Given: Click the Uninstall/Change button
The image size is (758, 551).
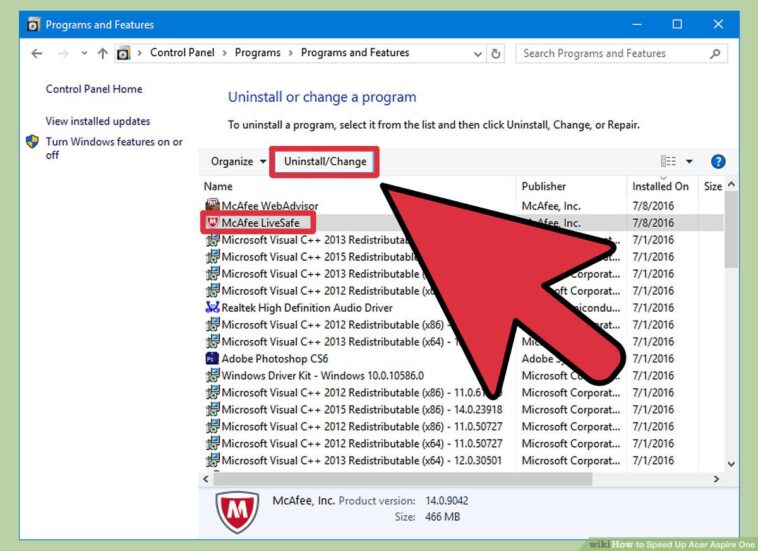Looking at the screenshot, I should (325, 161).
